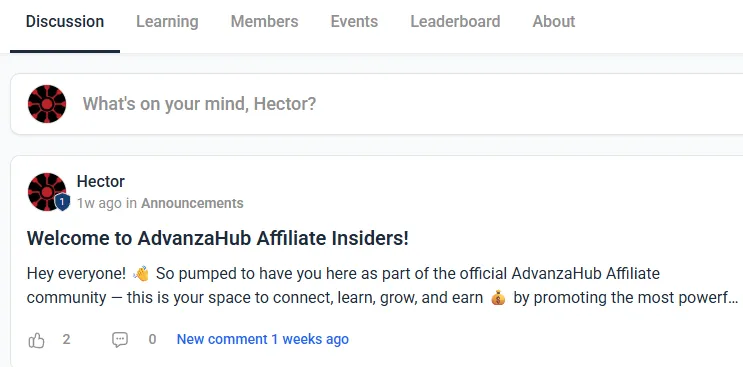Click the "1w ago" post timestamp

tap(100, 203)
